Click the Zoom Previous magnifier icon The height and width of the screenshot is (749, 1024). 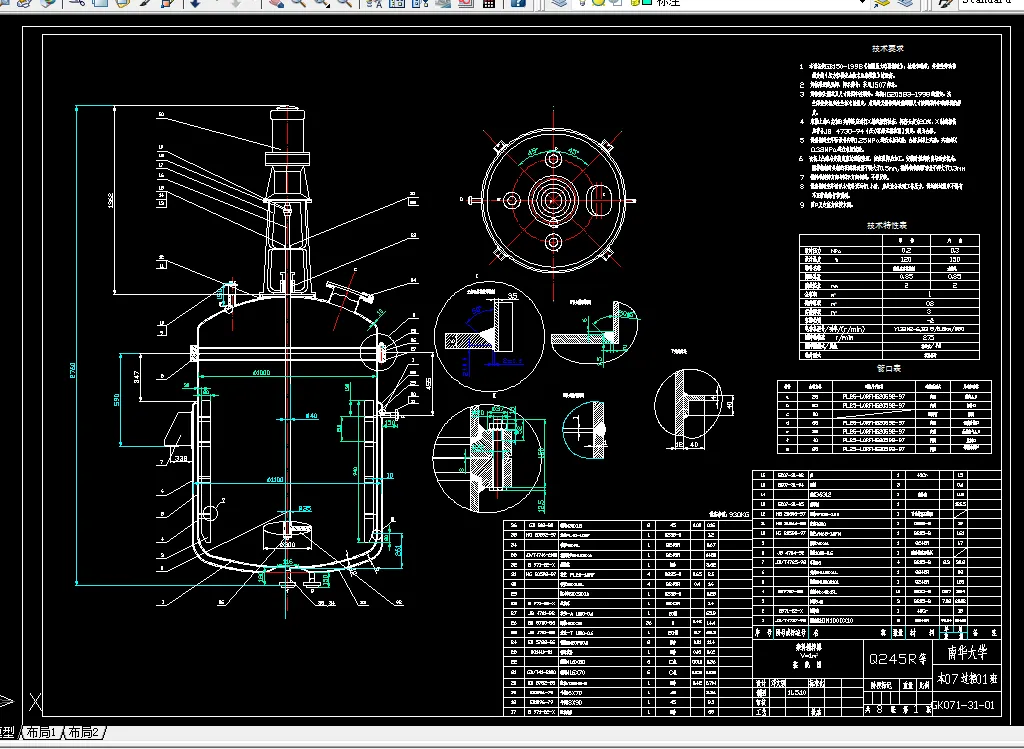[x=344, y=3]
